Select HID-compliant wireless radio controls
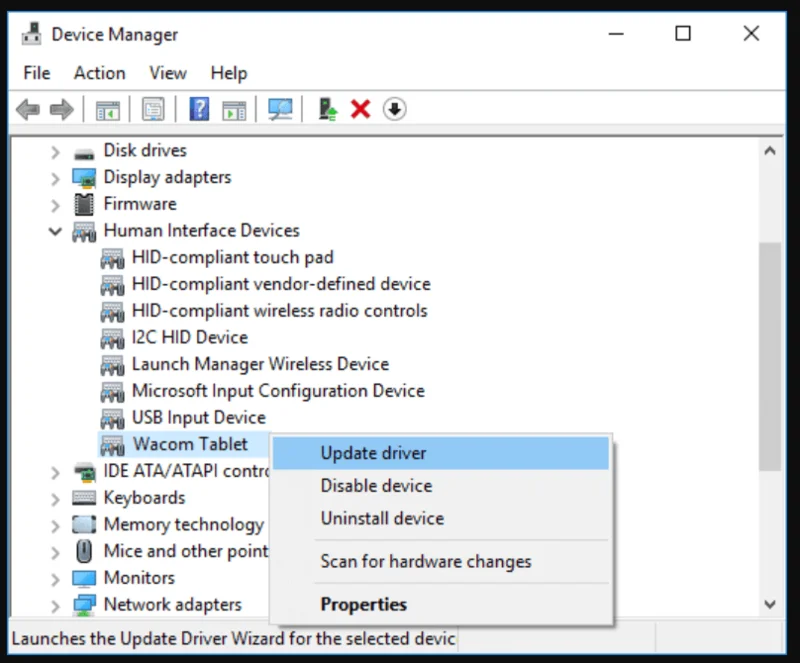This screenshot has width=800, height=663. coord(280,310)
